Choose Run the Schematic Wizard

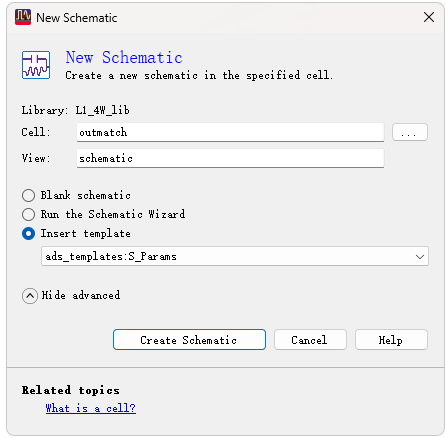click(x=28, y=214)
